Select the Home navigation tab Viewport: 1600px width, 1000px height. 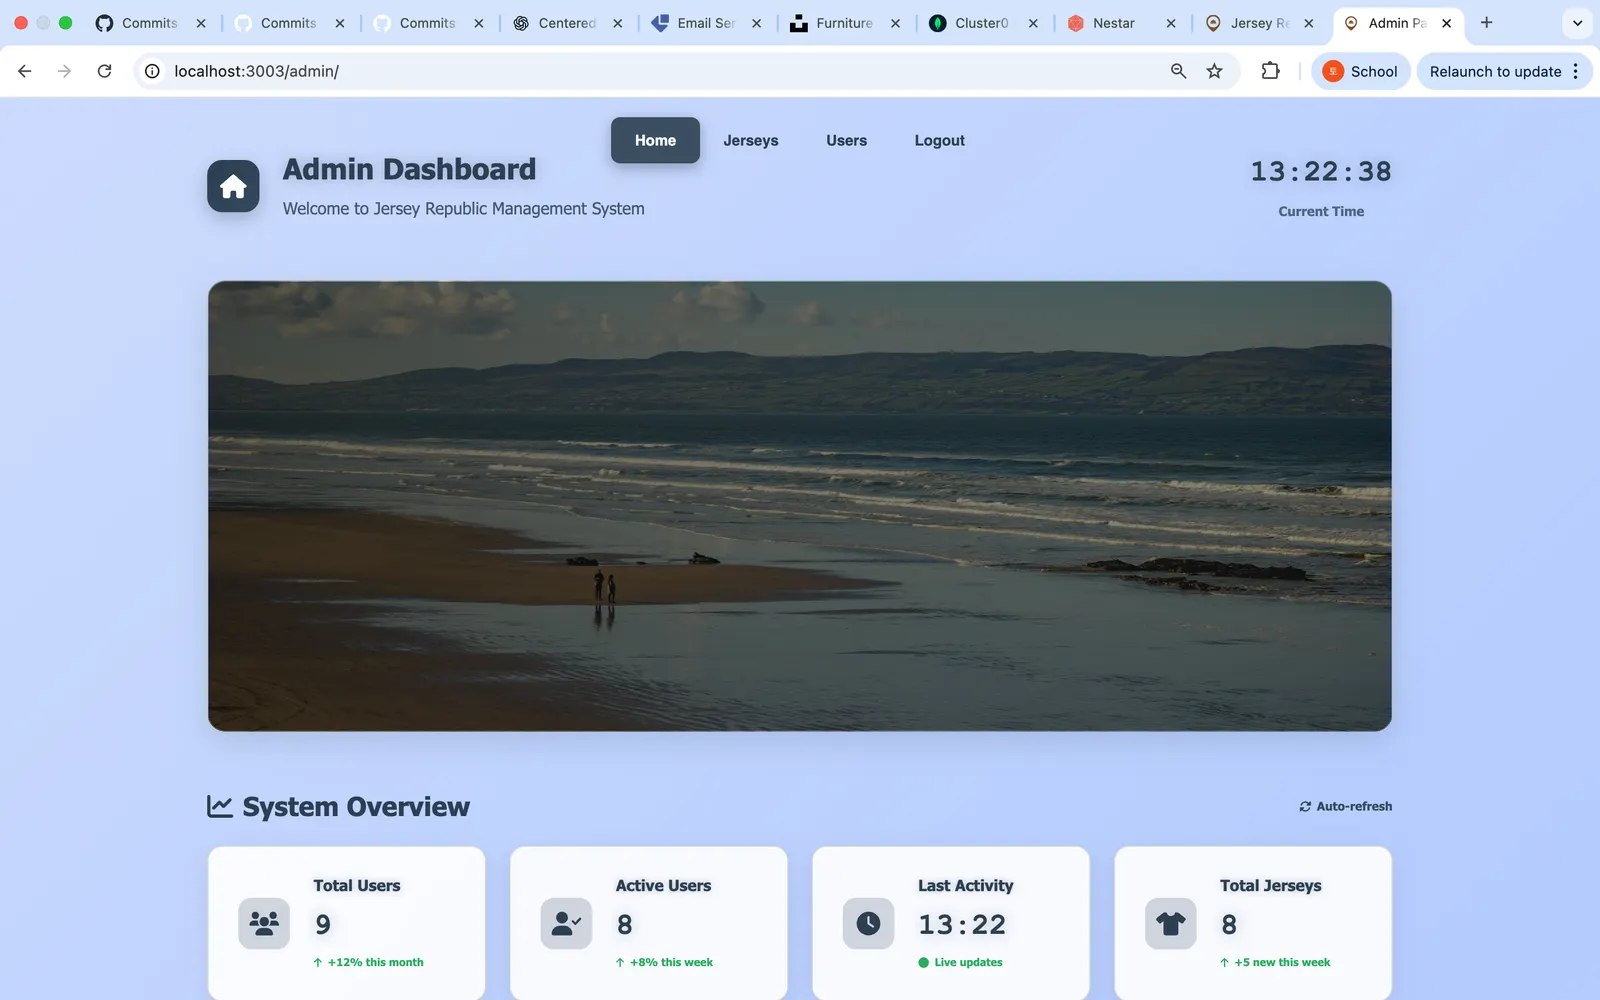coord(655,140)
